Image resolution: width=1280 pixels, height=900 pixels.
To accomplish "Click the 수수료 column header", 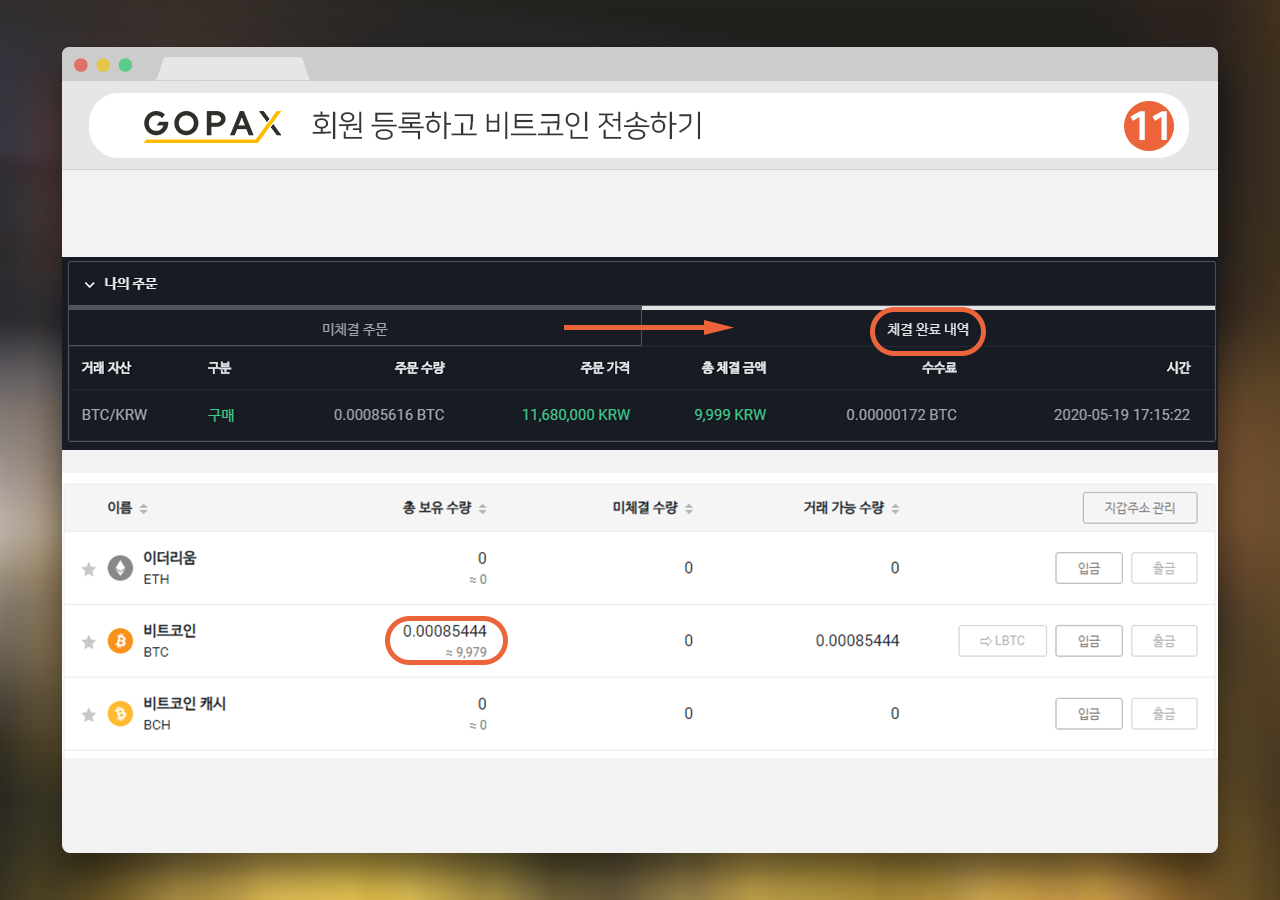I will click(x=939, y=368).
